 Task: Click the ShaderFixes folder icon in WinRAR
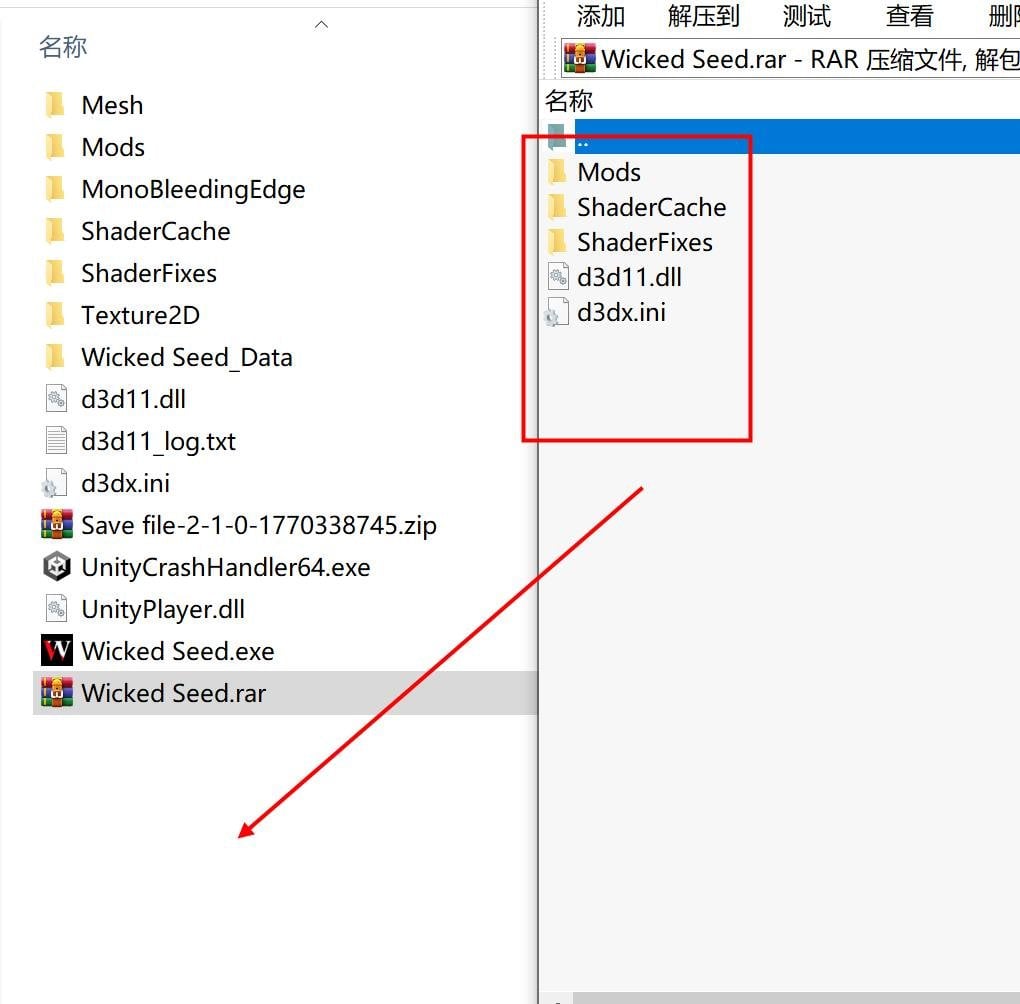coord(557,242)
